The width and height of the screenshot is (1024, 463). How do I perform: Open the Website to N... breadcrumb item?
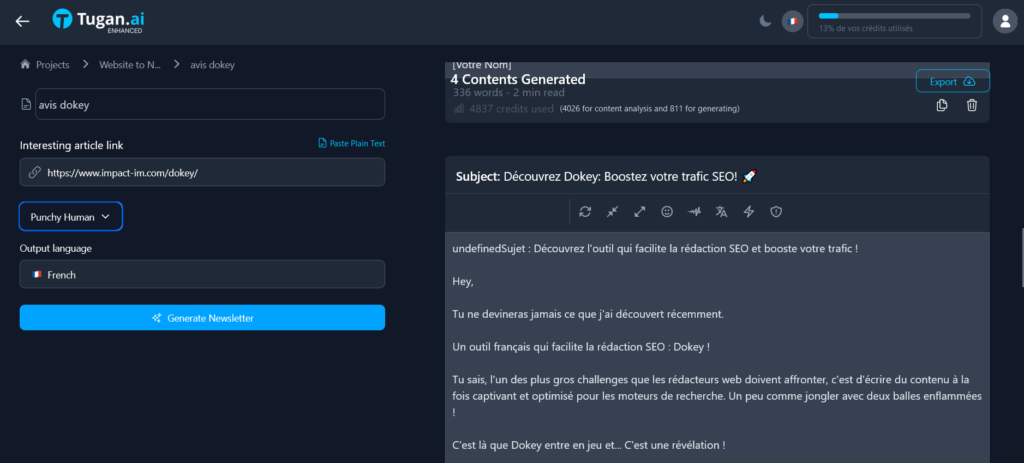[x=129, y=65]
